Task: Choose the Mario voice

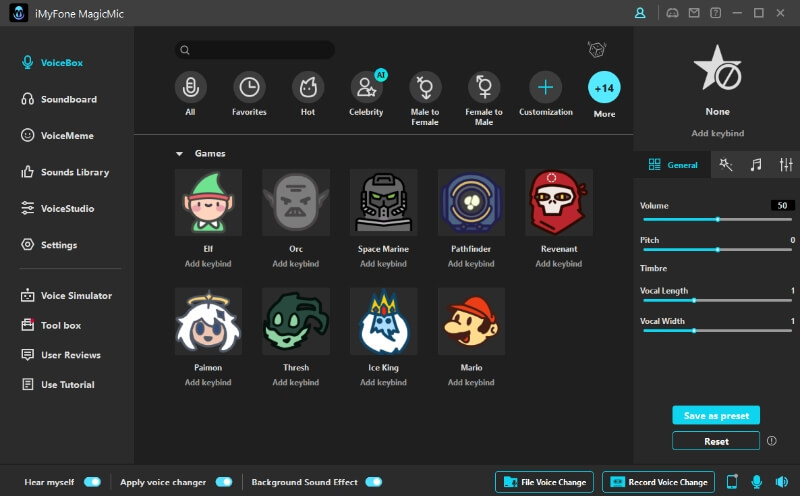Action: click(471, 321)
